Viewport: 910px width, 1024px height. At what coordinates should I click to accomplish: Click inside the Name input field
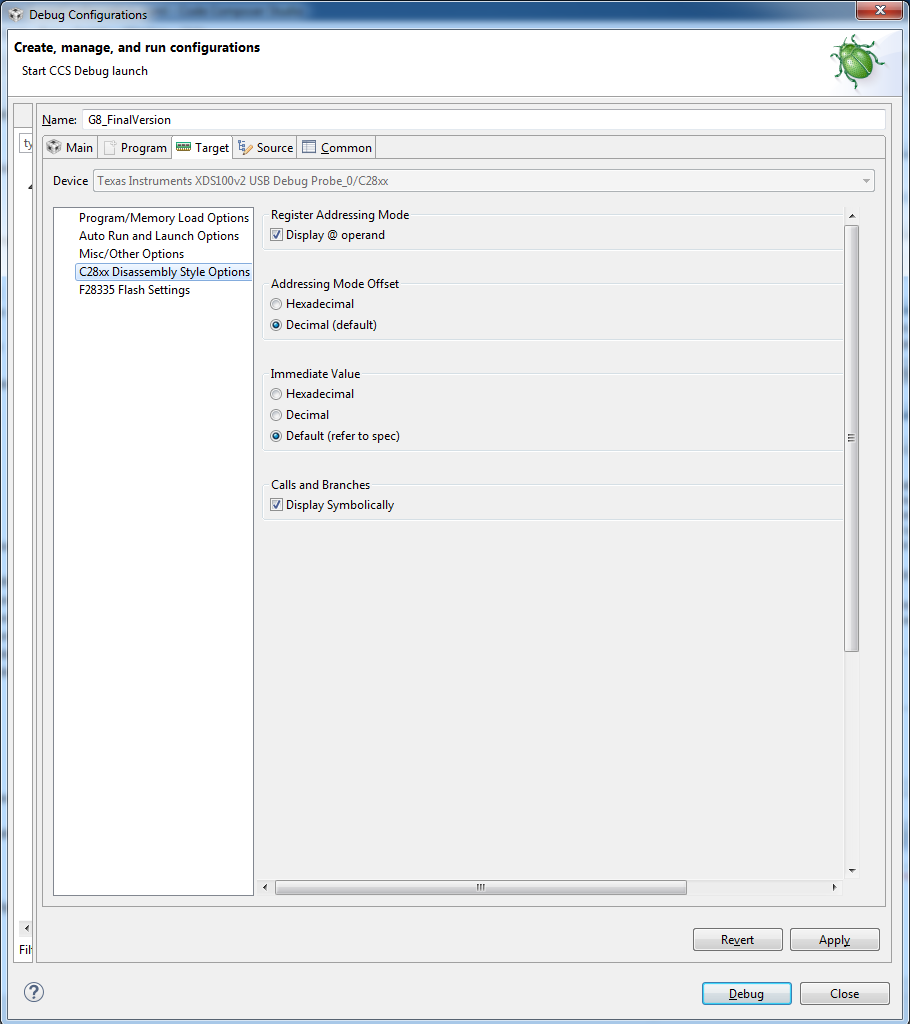click(300, 119)
